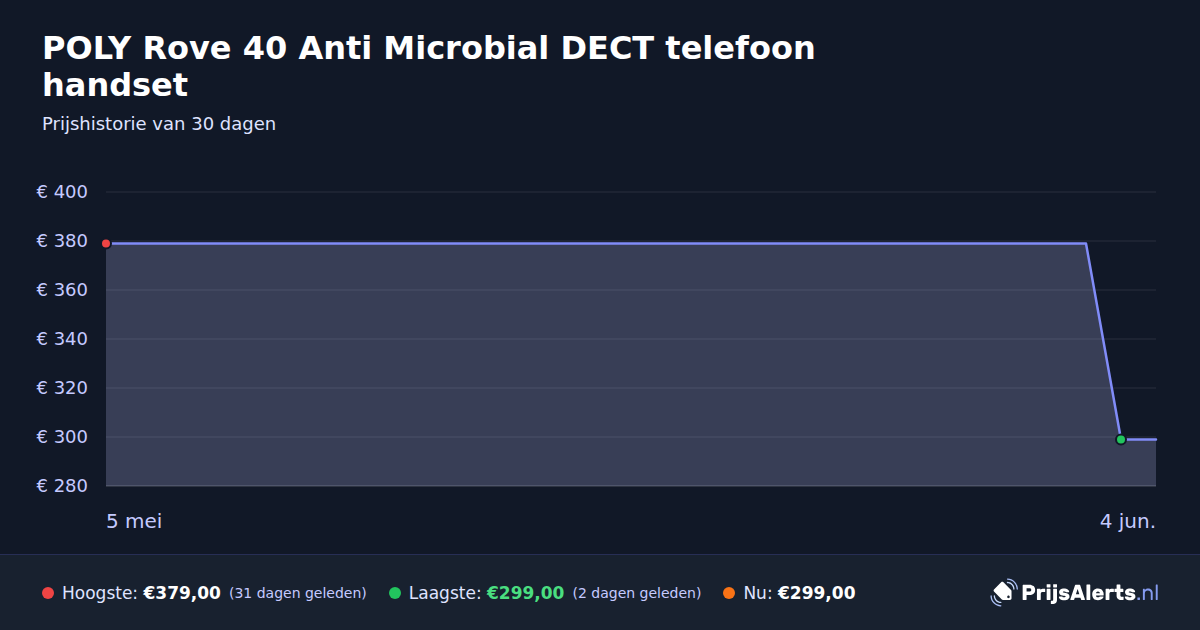Screen dimensions: 1200x630
Task: Click the € 280 axis label
Action: [x=62, y=486]
